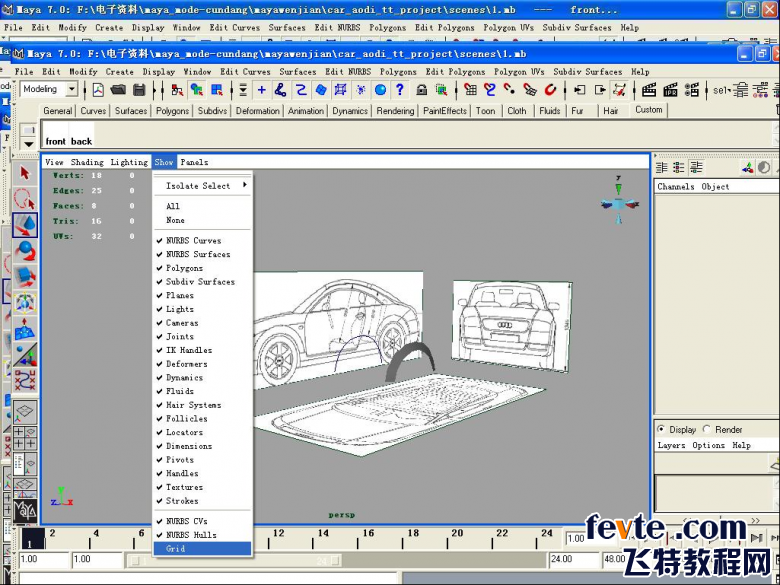
Task: Select by component type mode icon
Action: click(x=217, y=90)
